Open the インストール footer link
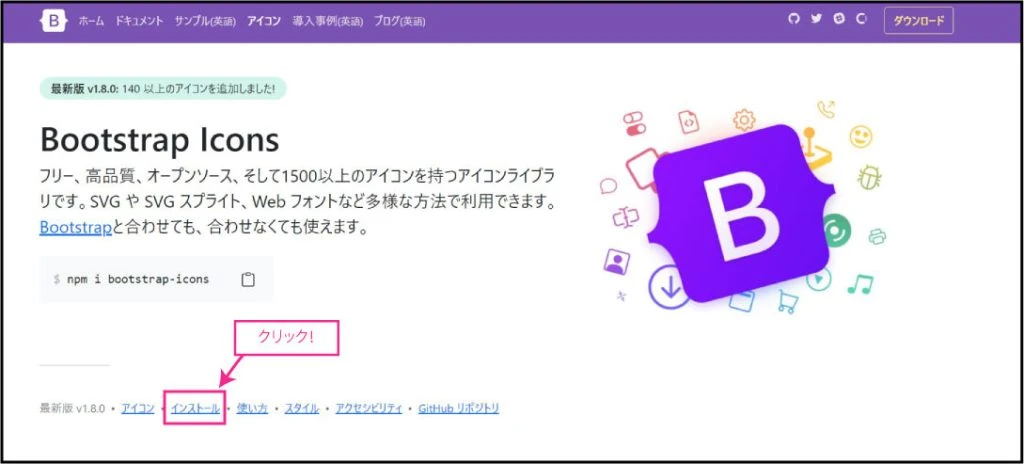This screenshot has height=464, width=1024. 195,409
